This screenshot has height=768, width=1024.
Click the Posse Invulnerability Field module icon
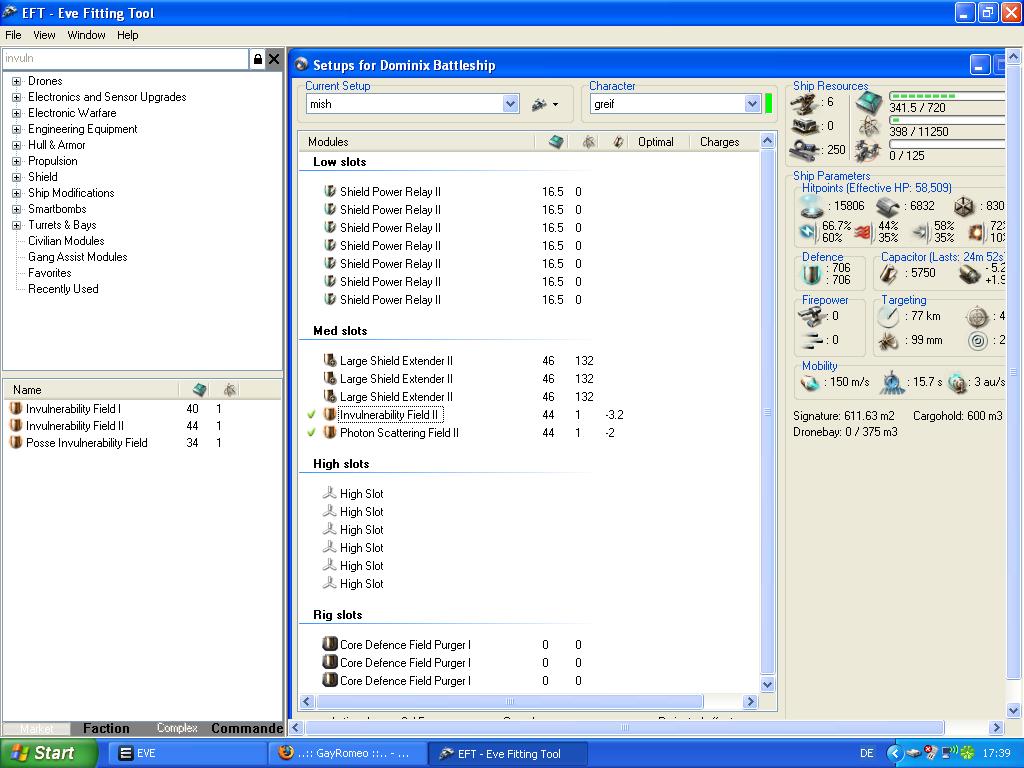[x=16, y=443]
